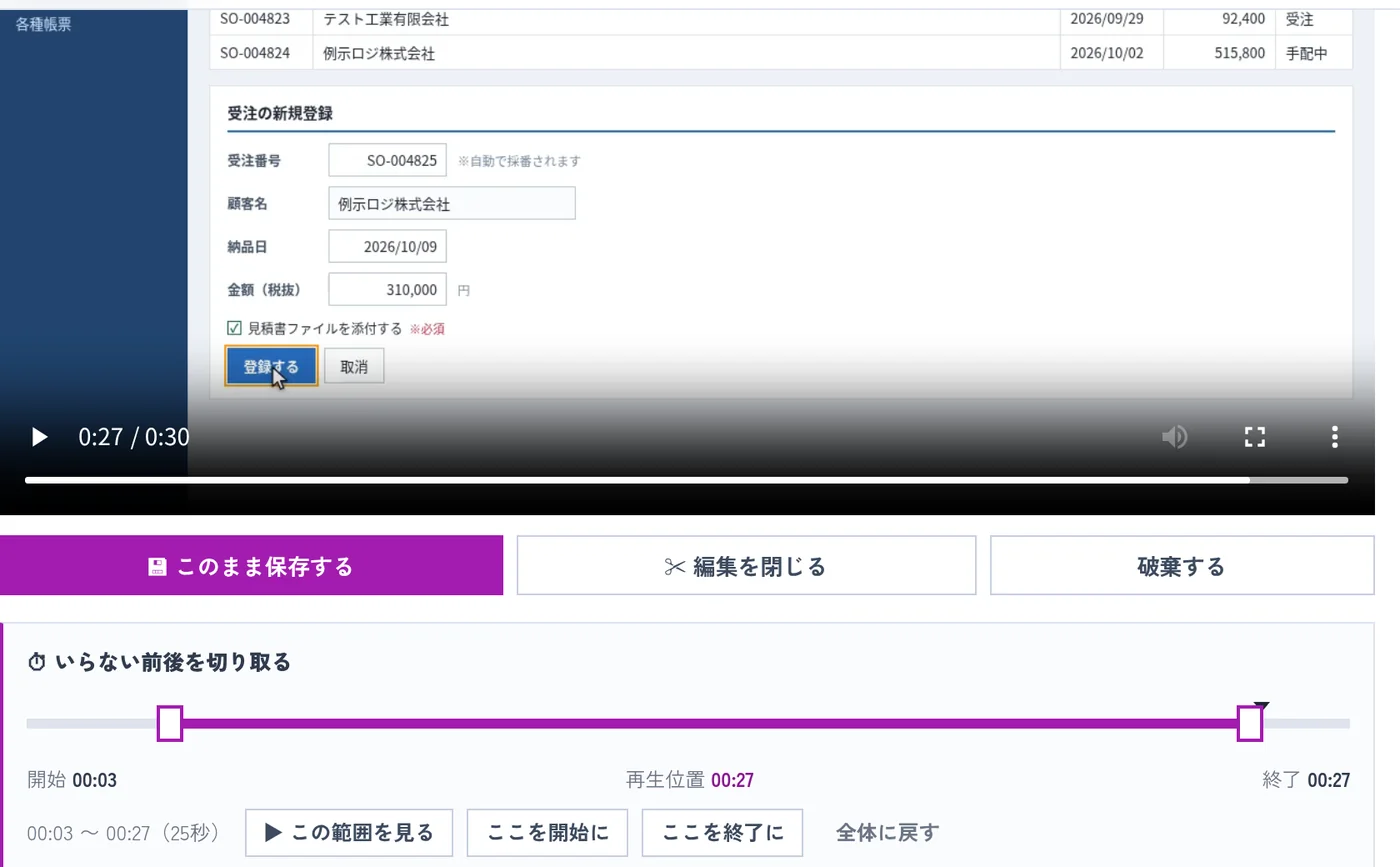Click 受注番号 field SO-004825
The image size is (1400, 867).
387,160
